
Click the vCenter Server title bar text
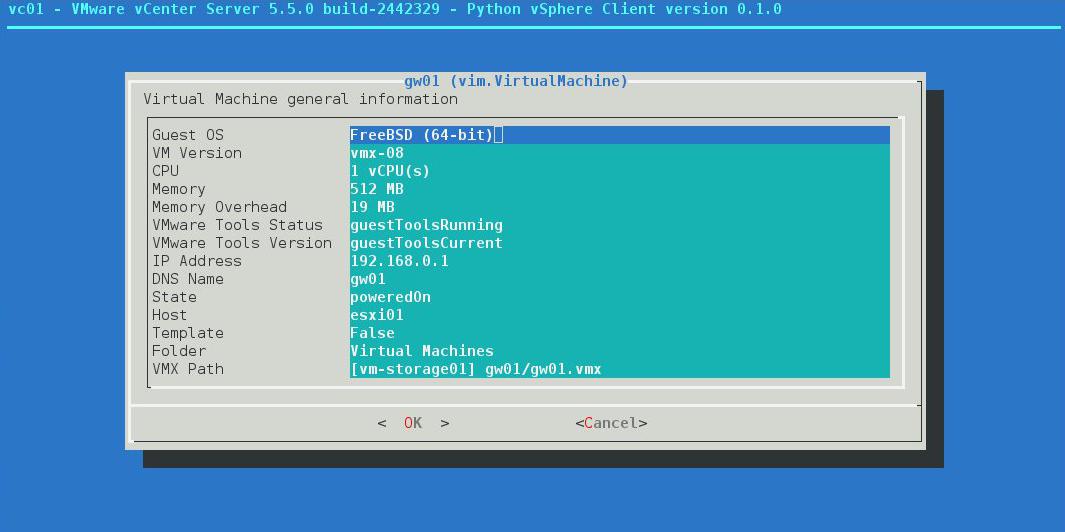click(x=395, y=10)
